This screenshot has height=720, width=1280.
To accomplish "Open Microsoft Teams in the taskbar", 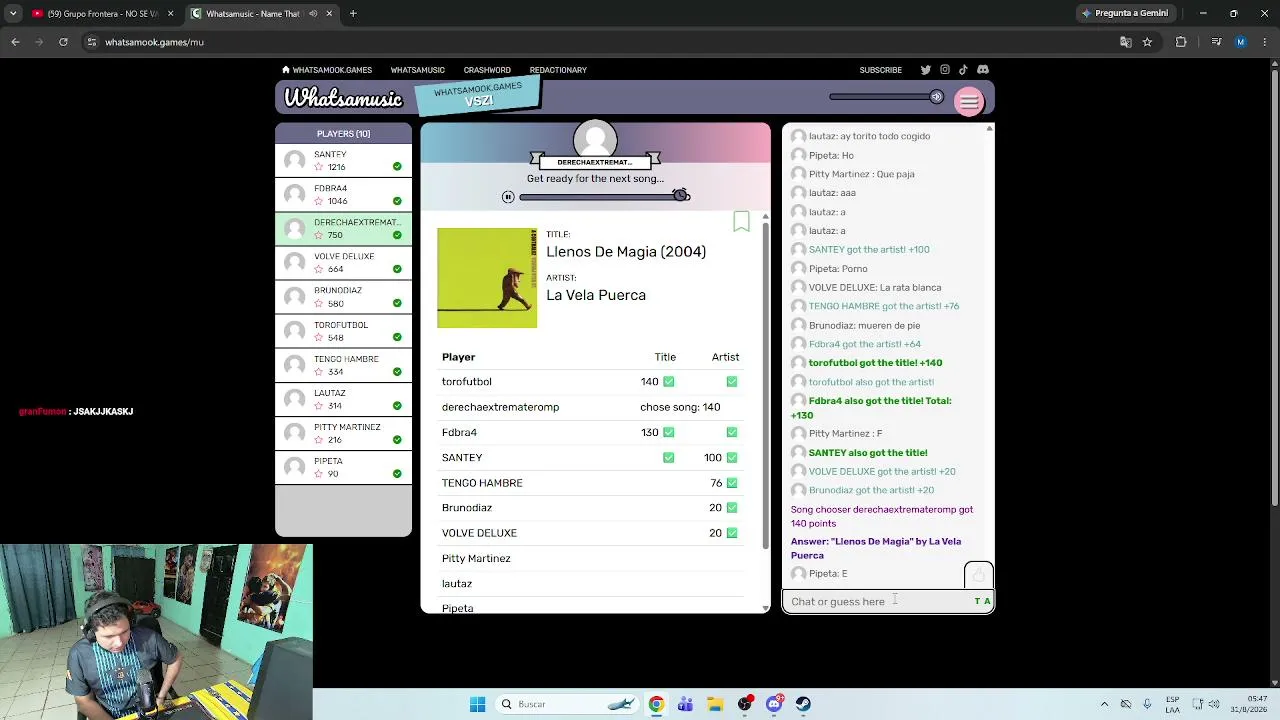I will point(685,704).
